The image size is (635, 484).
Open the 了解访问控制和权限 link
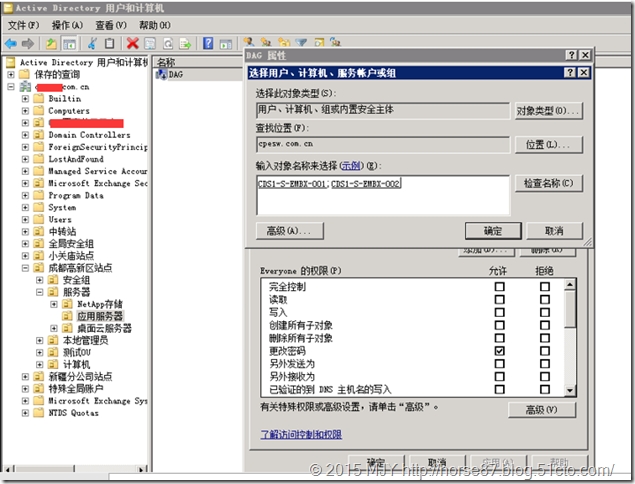pyautogui.click(x=301, y=434)
